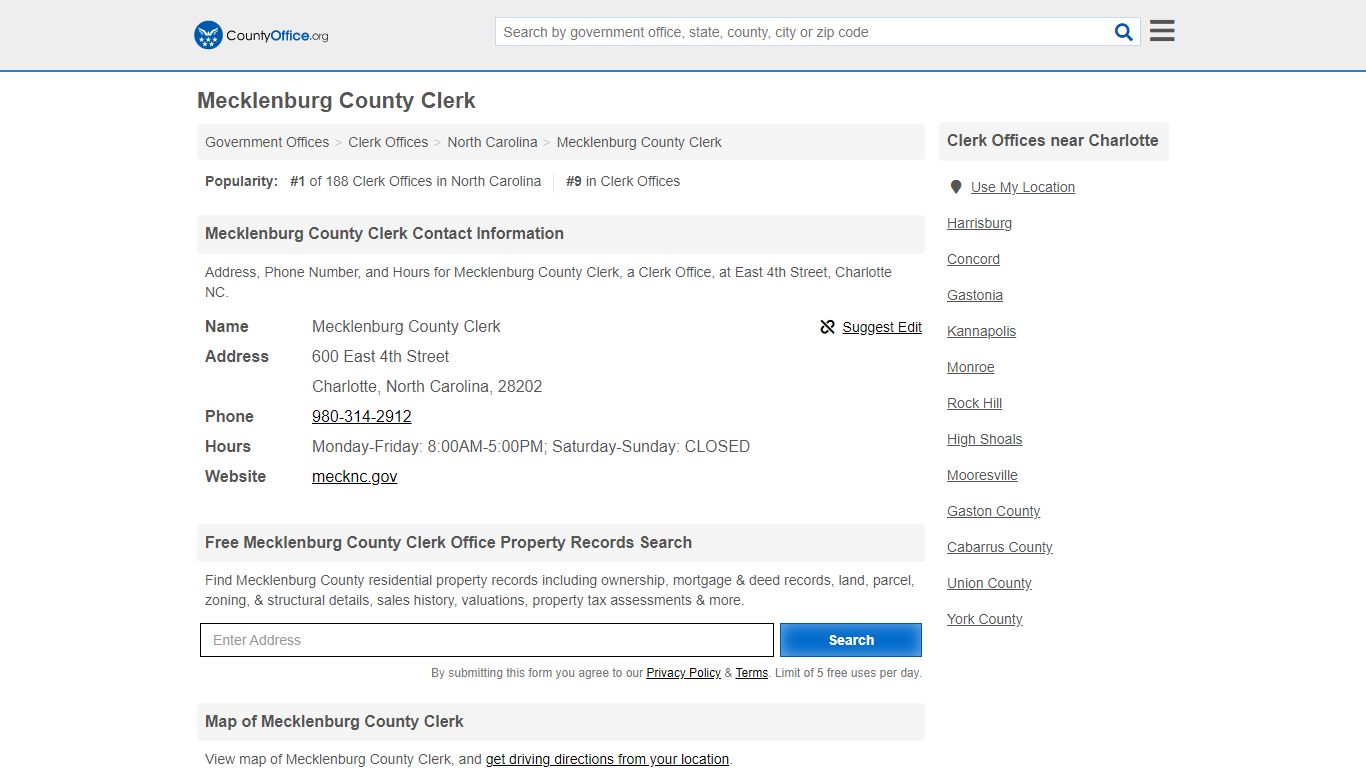The width and height of the screenshot is (1366, 768).
Task: Click the location pin icon
Action: (x=956, y=187)
